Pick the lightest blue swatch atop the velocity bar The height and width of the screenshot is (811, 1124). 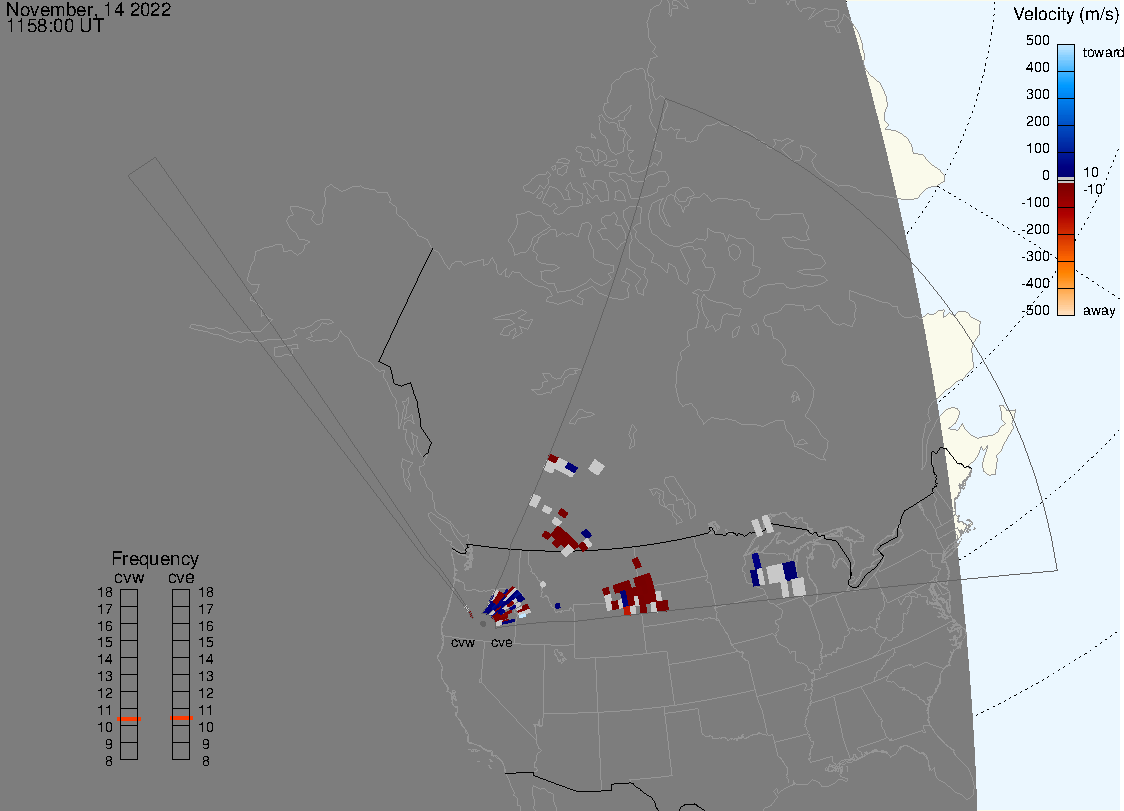pos(1066,57)
